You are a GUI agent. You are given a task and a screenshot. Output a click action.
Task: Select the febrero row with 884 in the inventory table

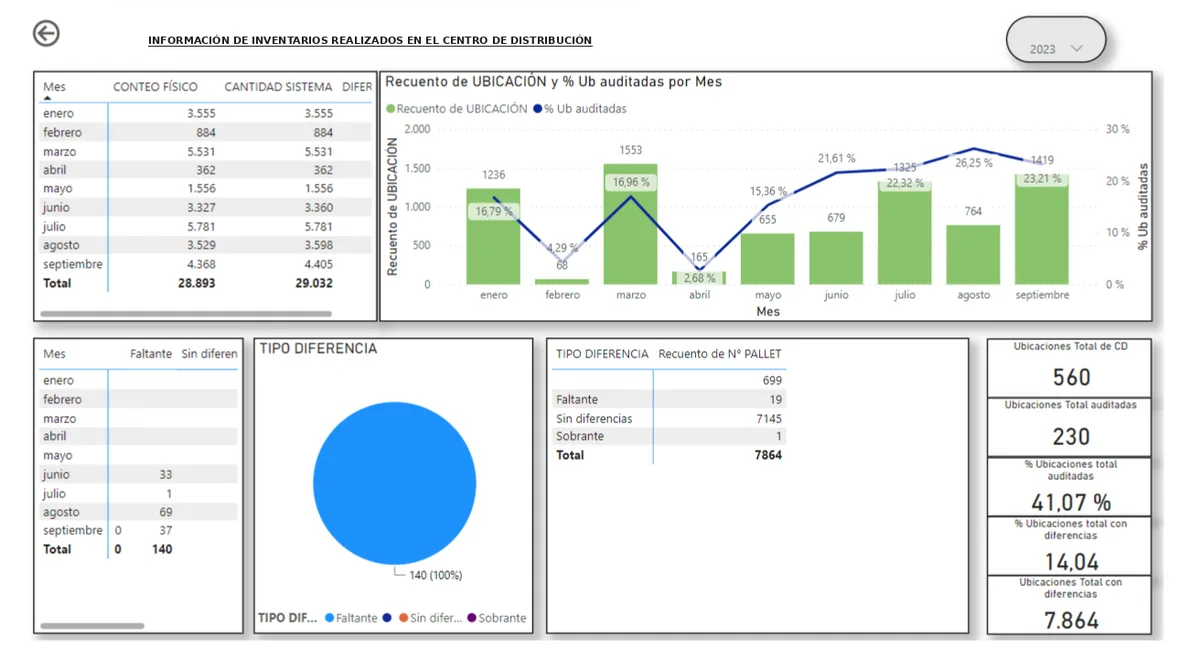[x=205, y=132]
